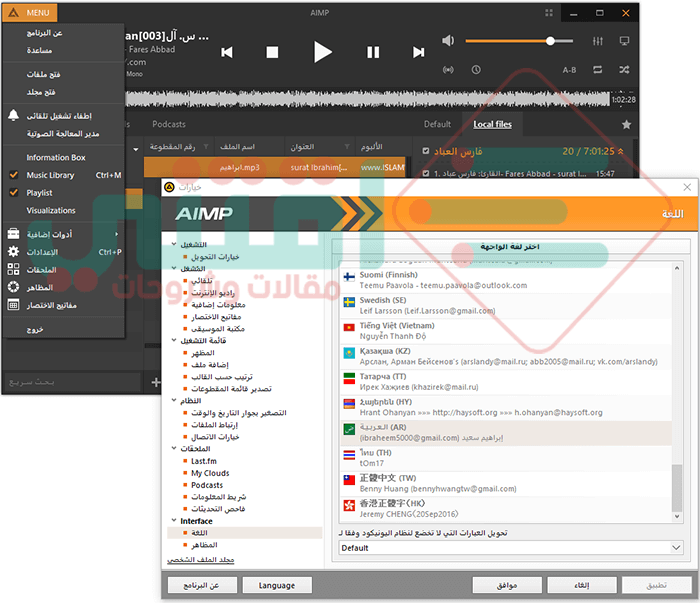Click عن البرنامج button in options dialog
Screen dimensions: 700x603
201,585
